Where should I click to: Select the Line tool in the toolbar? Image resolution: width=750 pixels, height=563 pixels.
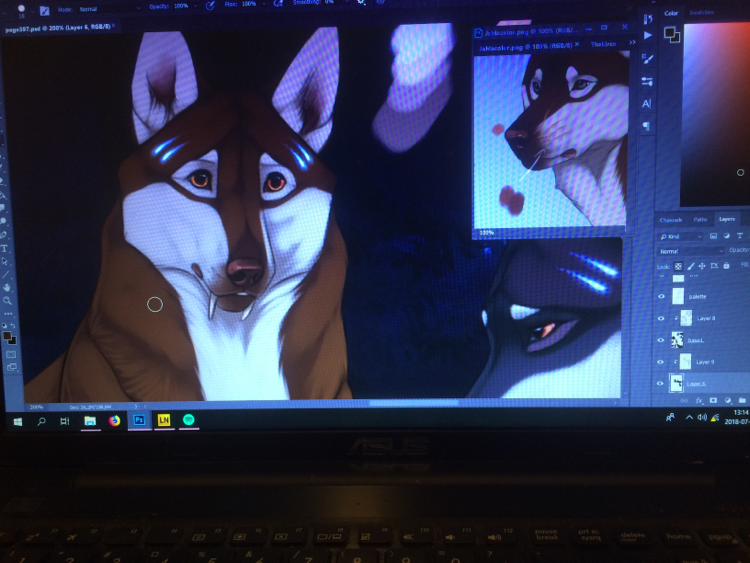coord(5,275)
